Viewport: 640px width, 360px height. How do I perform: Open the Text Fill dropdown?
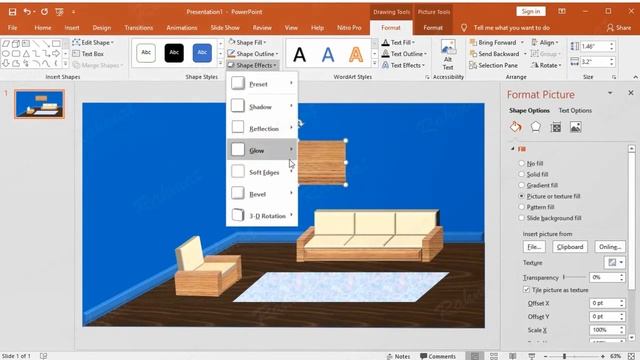point(398,42)
